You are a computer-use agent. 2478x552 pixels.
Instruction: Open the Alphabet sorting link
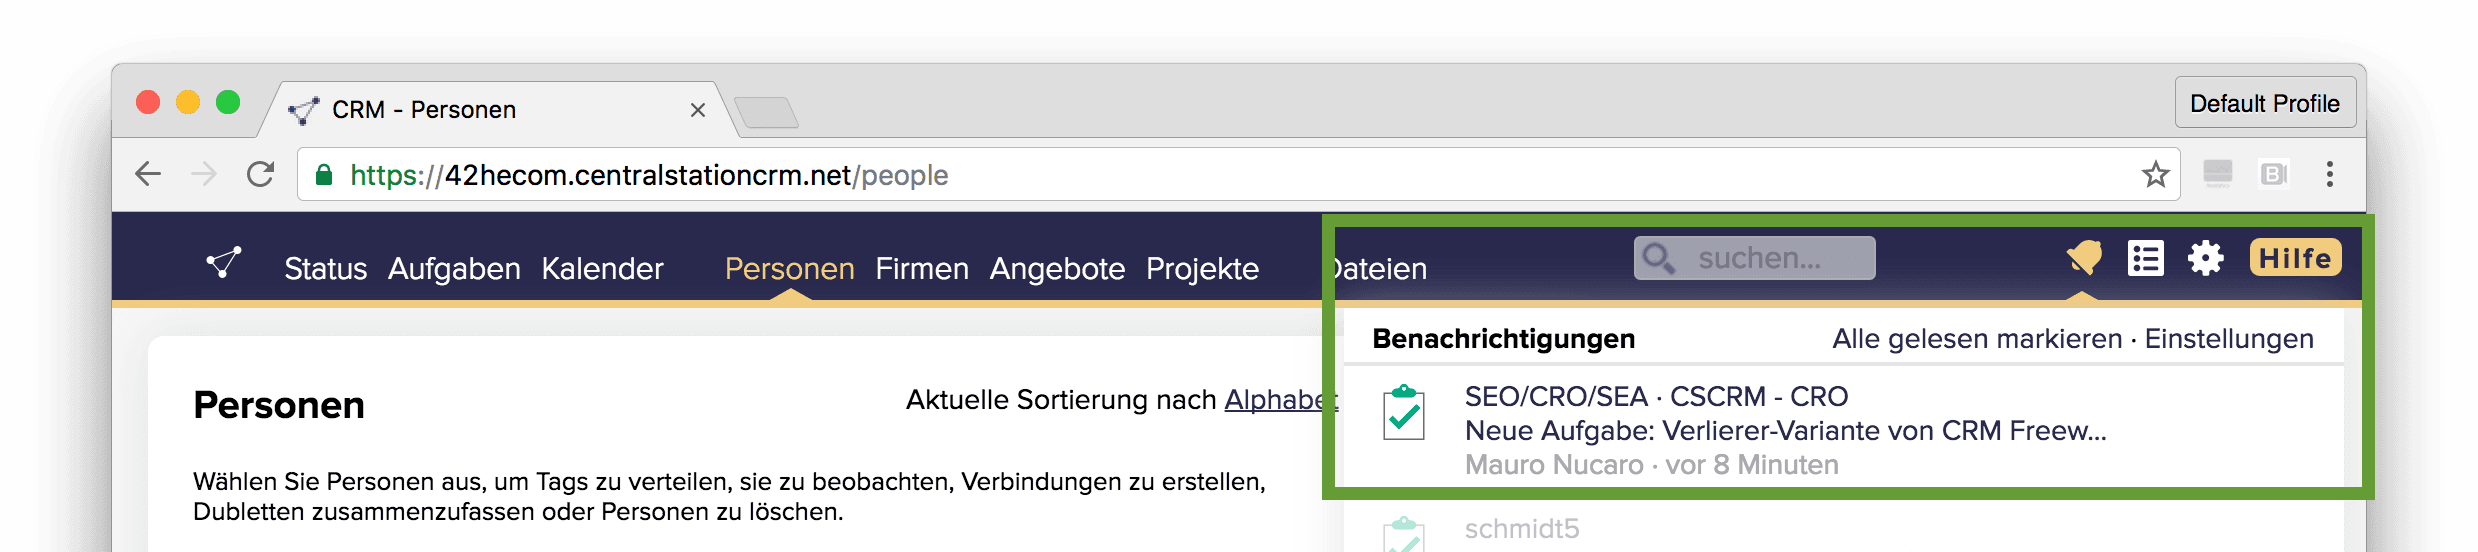(x=1280, y=400)
